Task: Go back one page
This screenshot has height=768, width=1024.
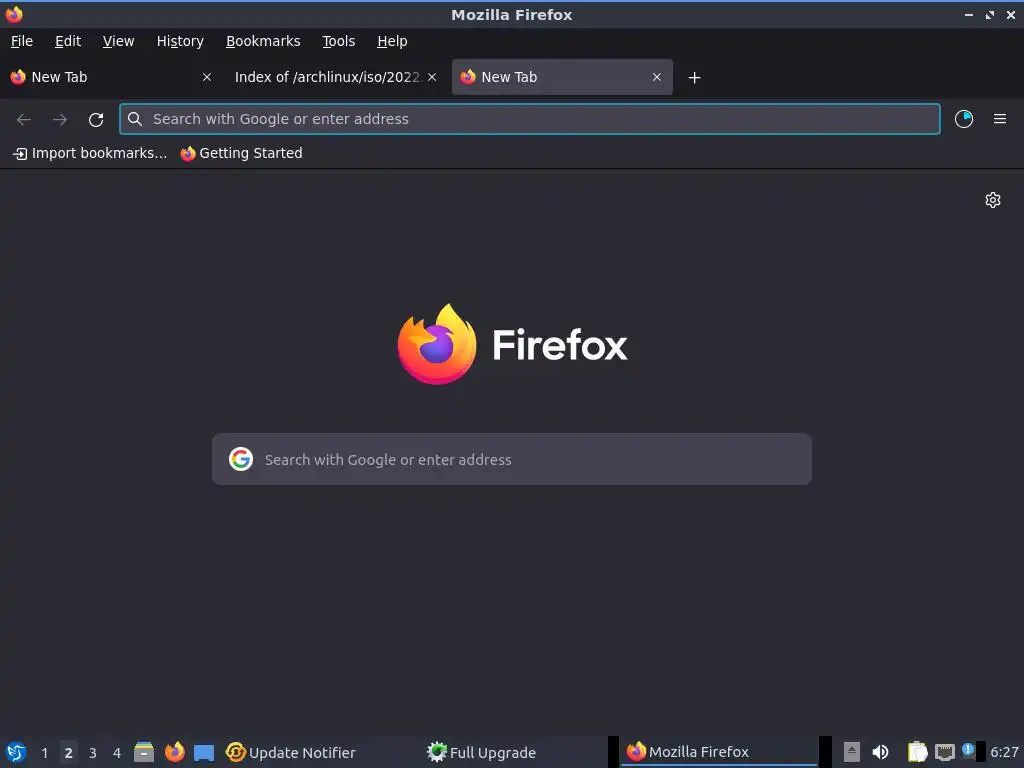Action: click(24, 119)
